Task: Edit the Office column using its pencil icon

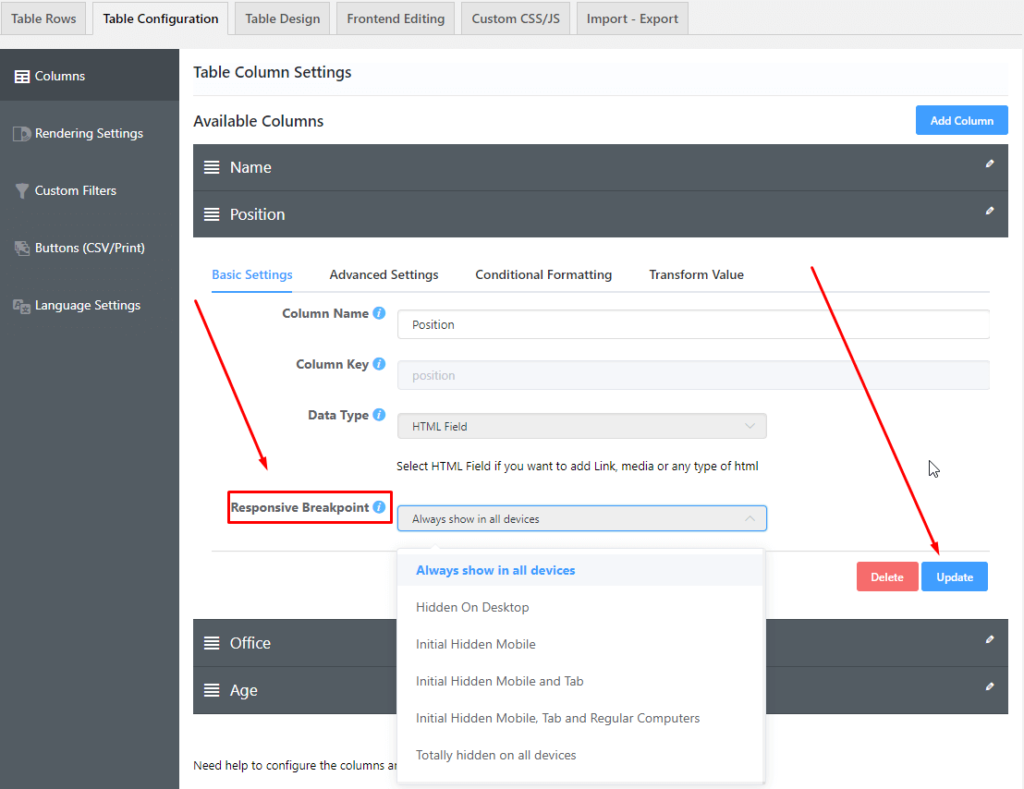Action: coord(989,641)
